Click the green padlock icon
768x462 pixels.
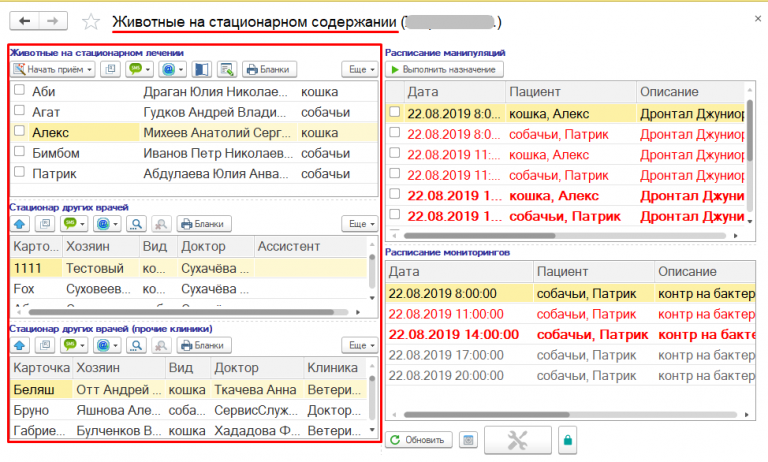pos(567,440)
